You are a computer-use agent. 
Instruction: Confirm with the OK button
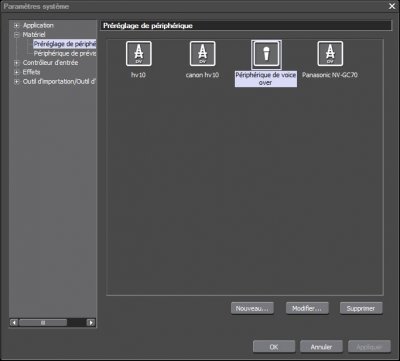point(274,347)
